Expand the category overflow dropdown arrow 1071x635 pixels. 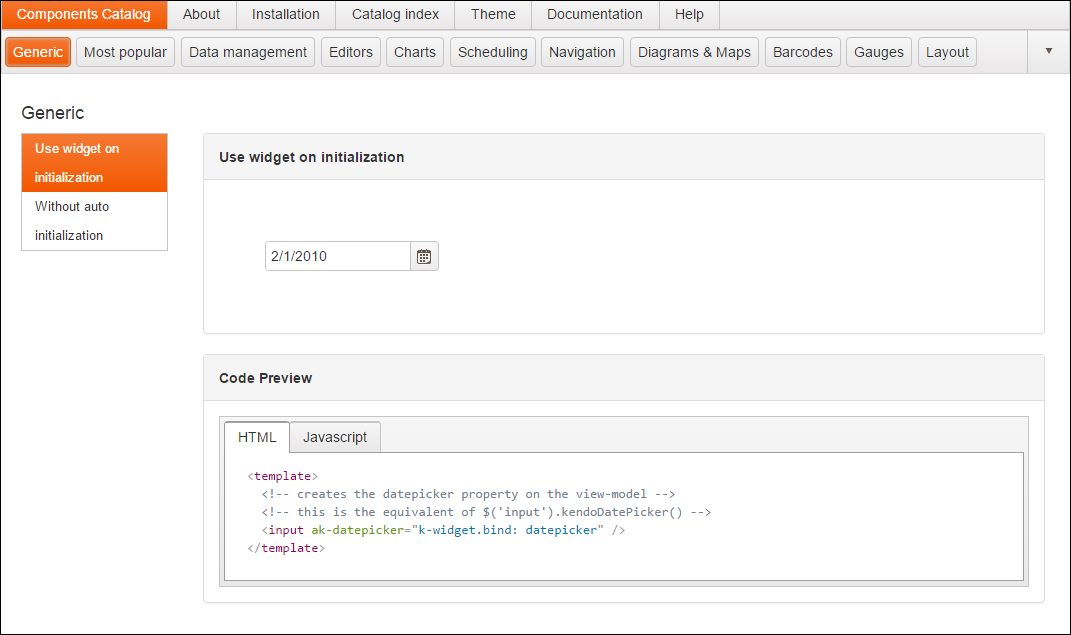point(1048,51)
